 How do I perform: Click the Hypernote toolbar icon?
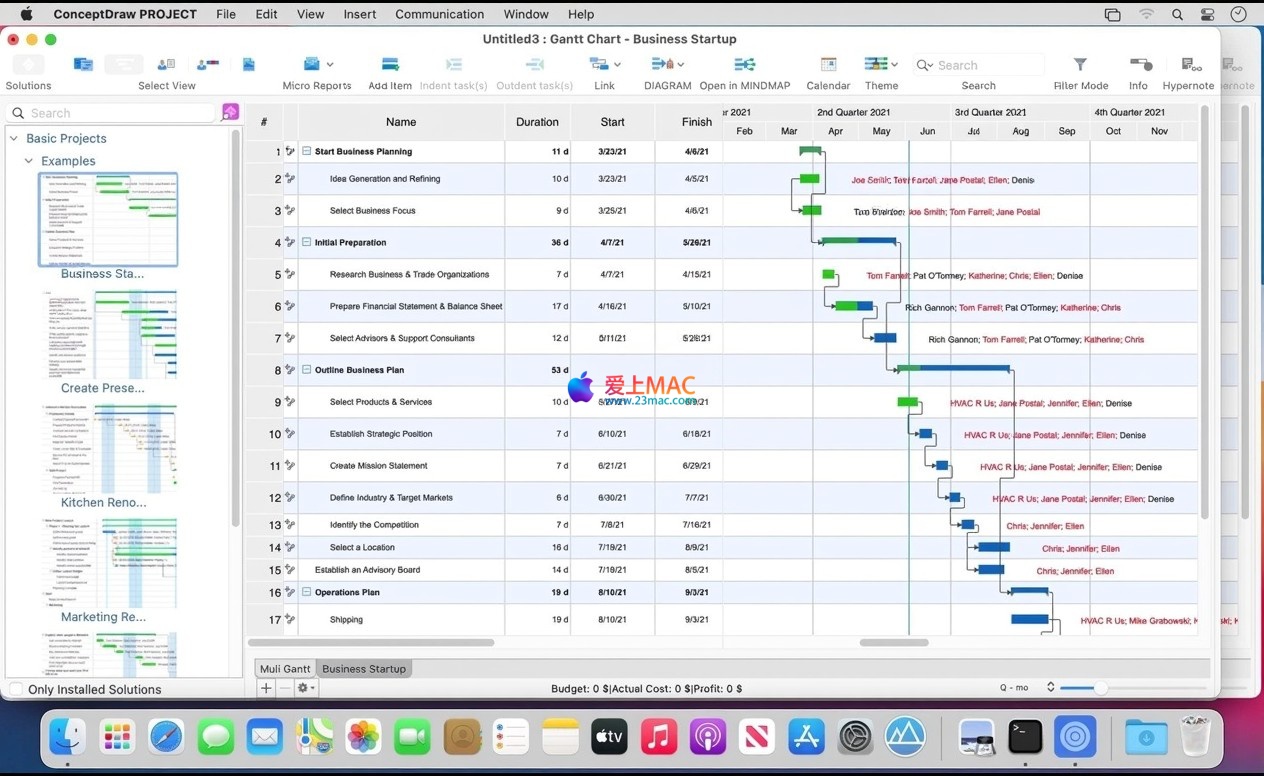point(1188,65)
